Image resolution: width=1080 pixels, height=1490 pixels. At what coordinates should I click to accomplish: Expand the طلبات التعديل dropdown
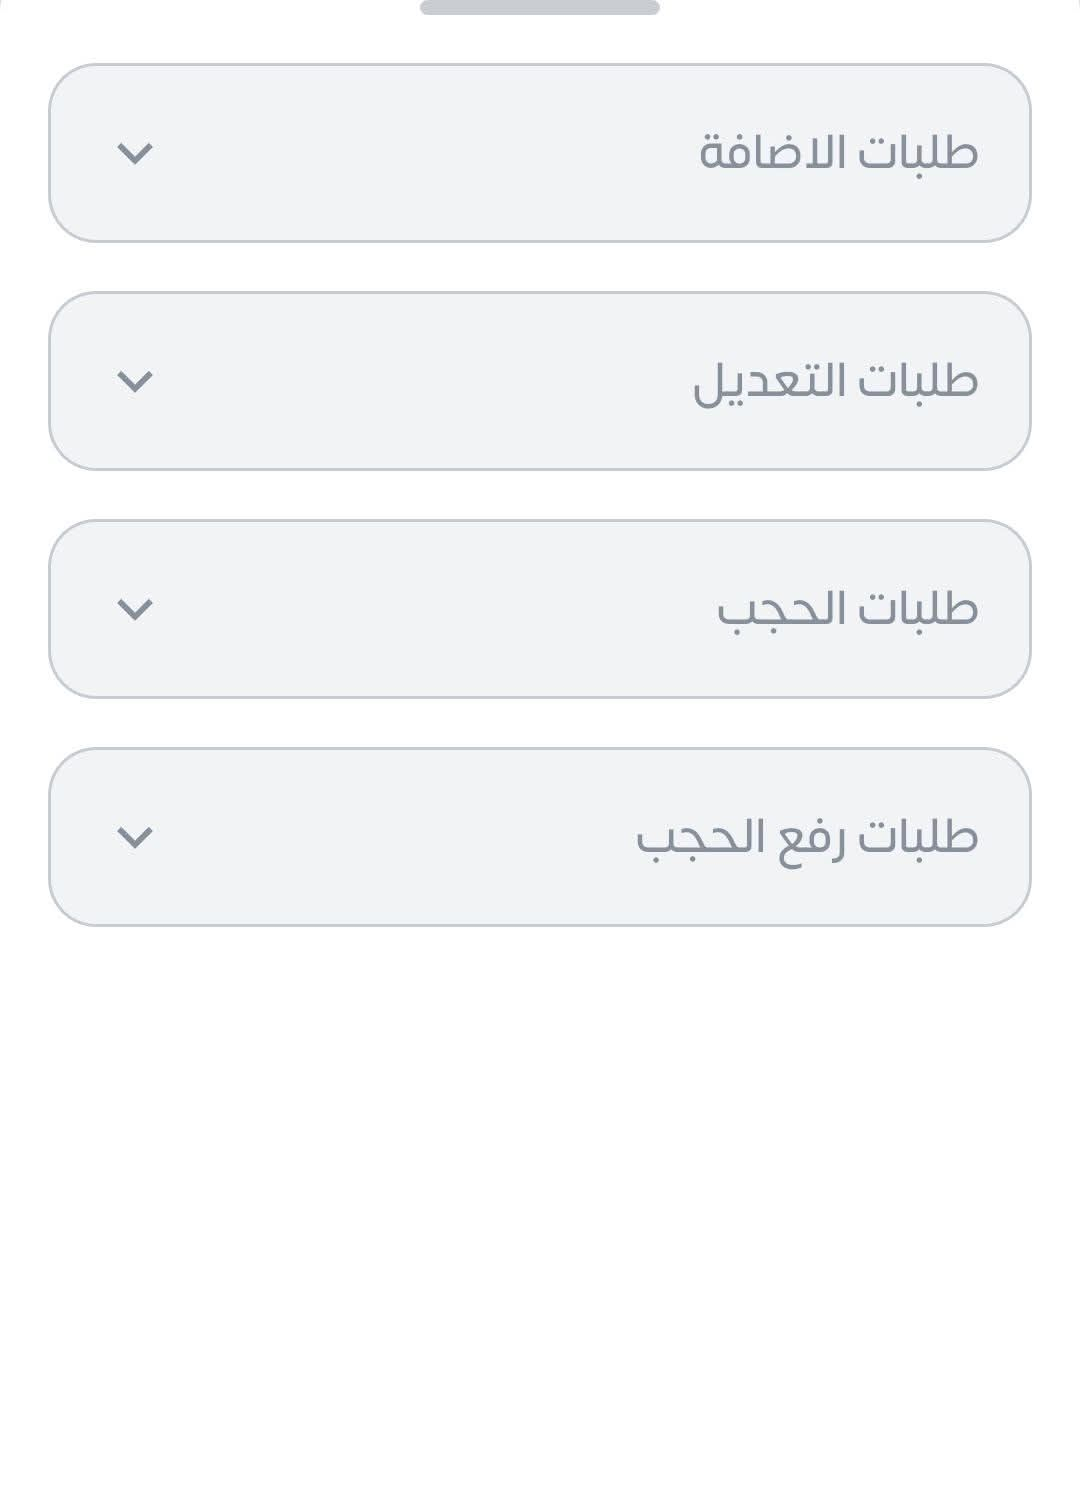(x=540, y=381)
